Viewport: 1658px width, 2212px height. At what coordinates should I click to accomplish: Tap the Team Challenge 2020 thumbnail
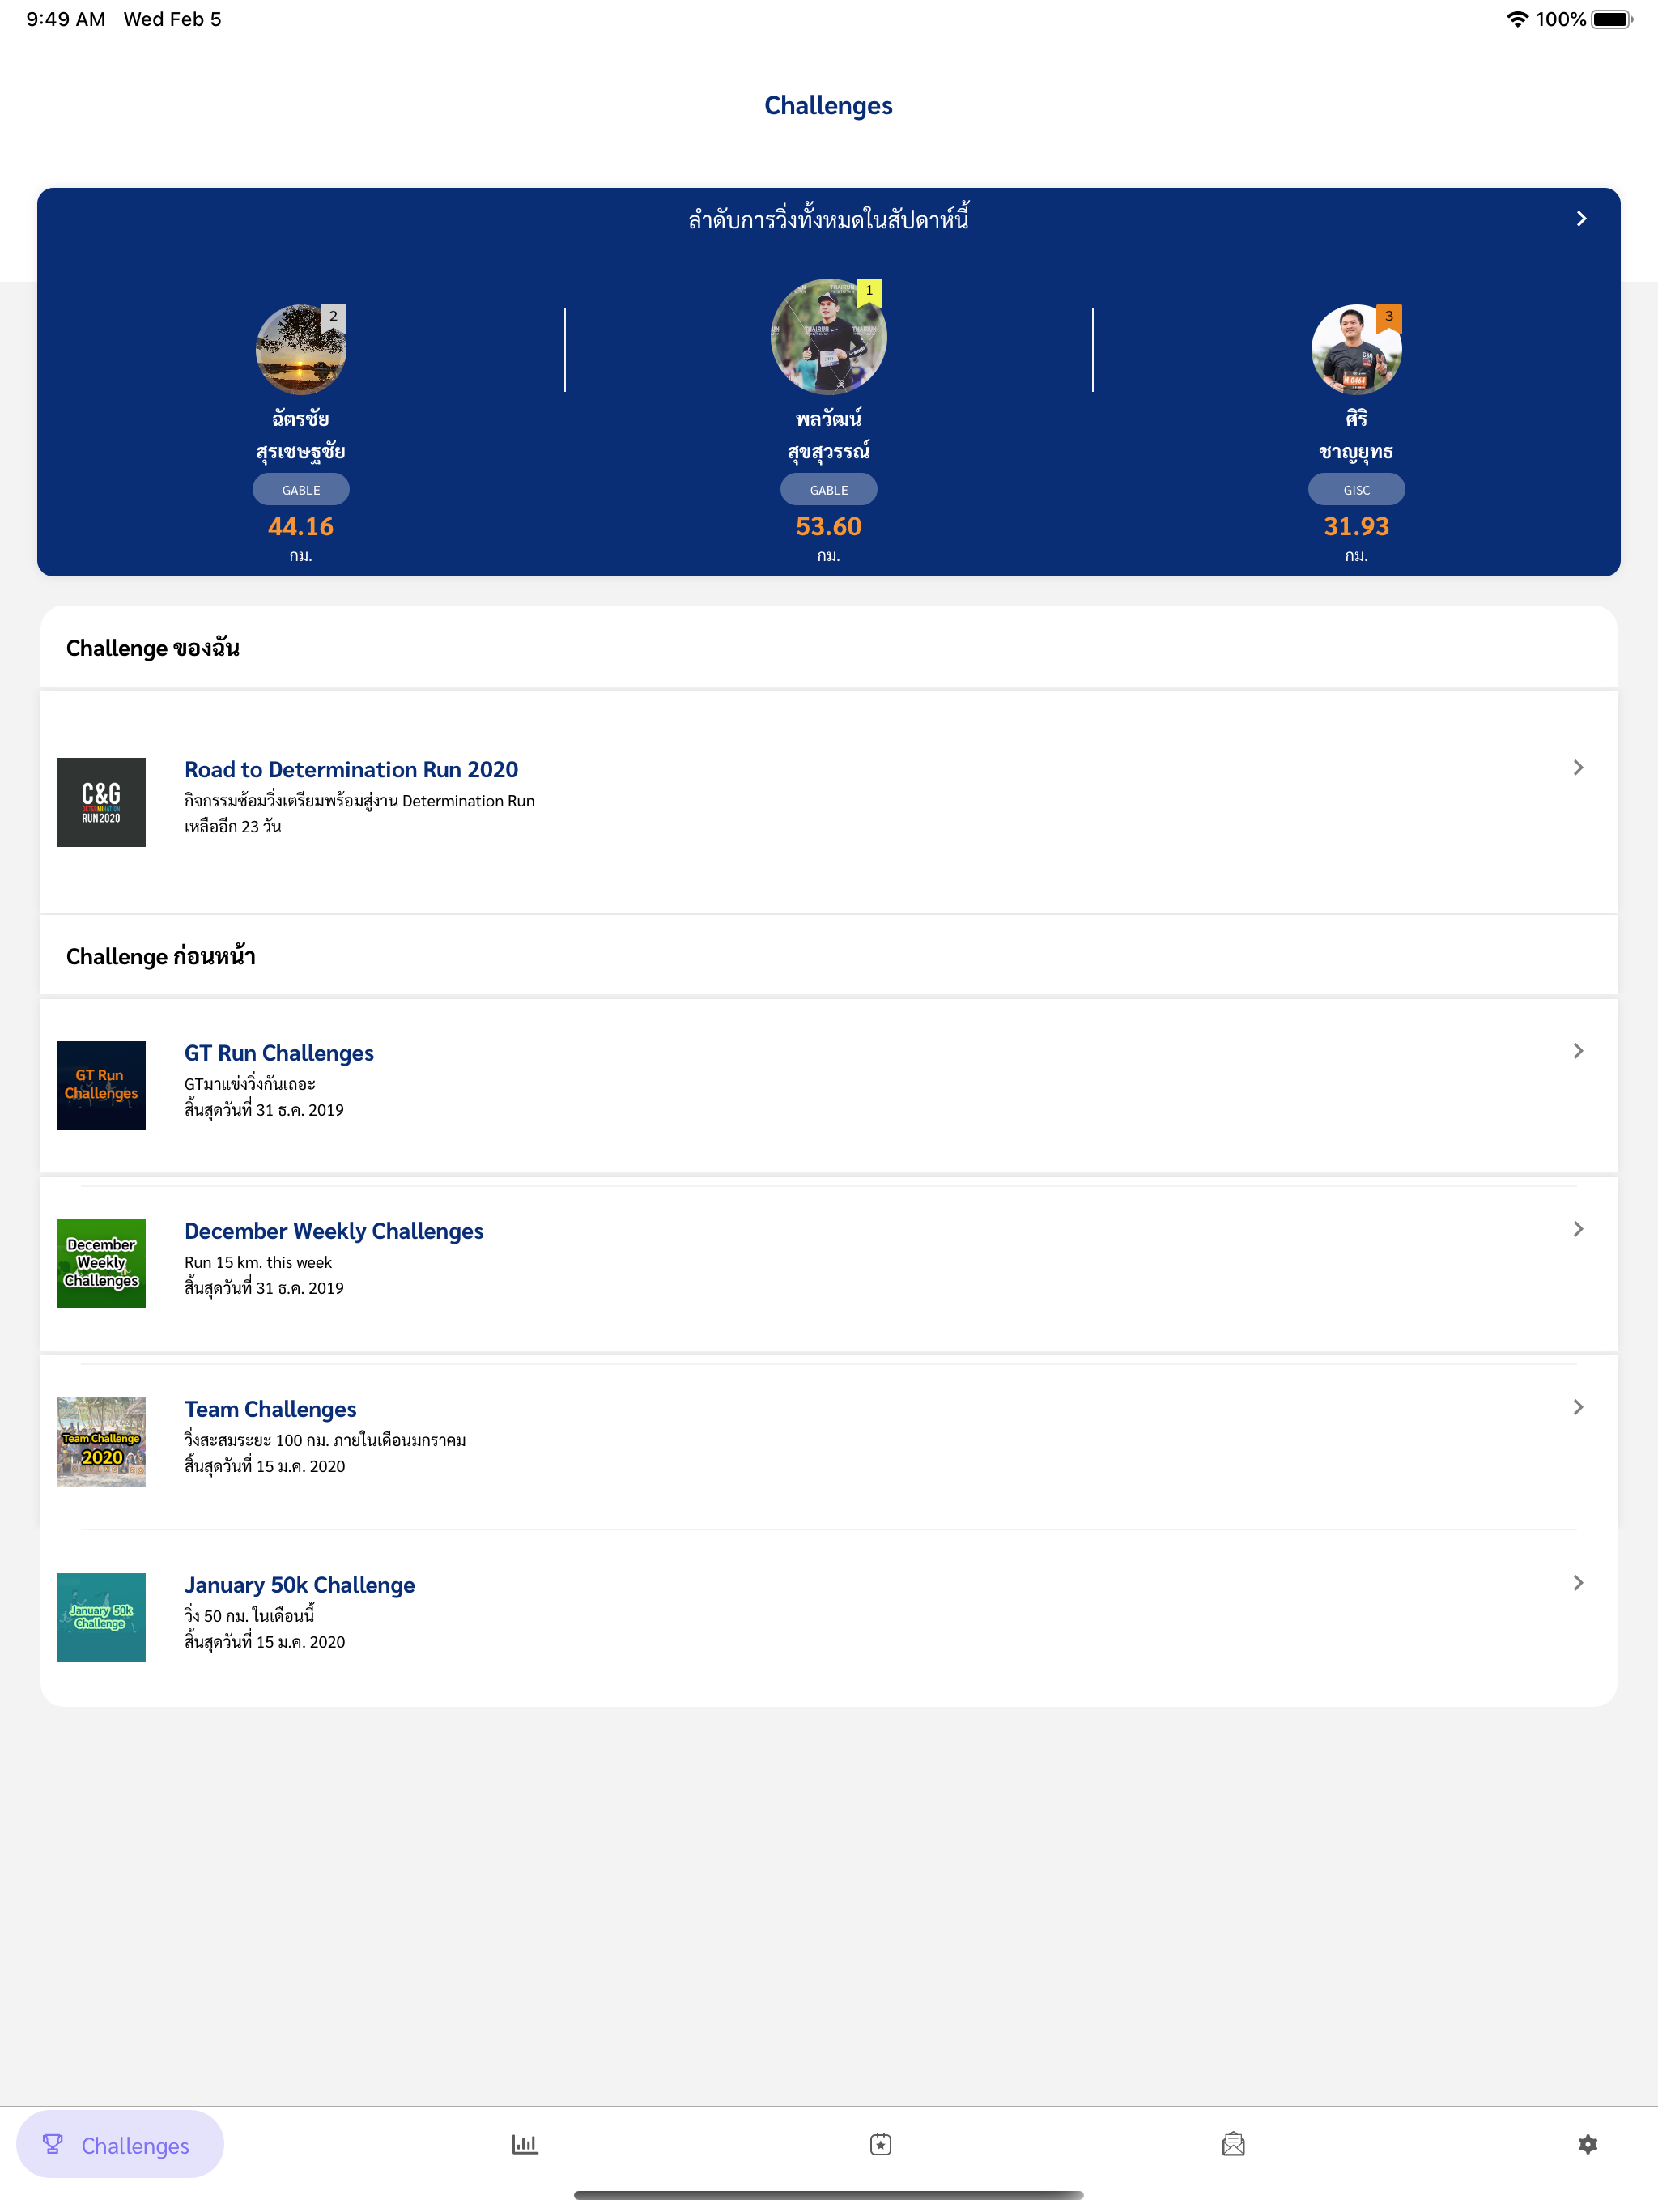tap(101, 1441)
